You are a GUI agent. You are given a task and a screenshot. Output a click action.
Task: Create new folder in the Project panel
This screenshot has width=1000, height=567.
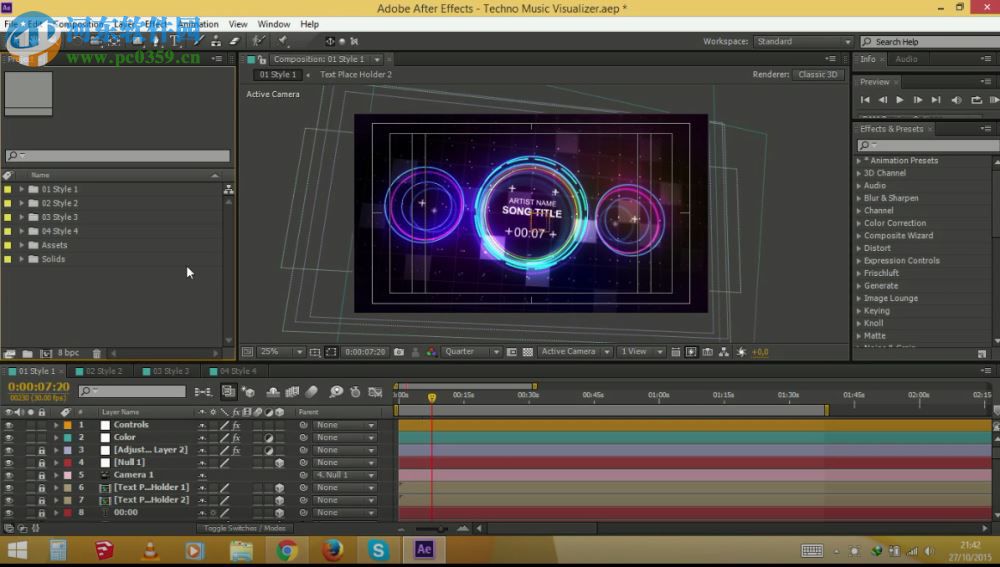[x=27, y=353]
